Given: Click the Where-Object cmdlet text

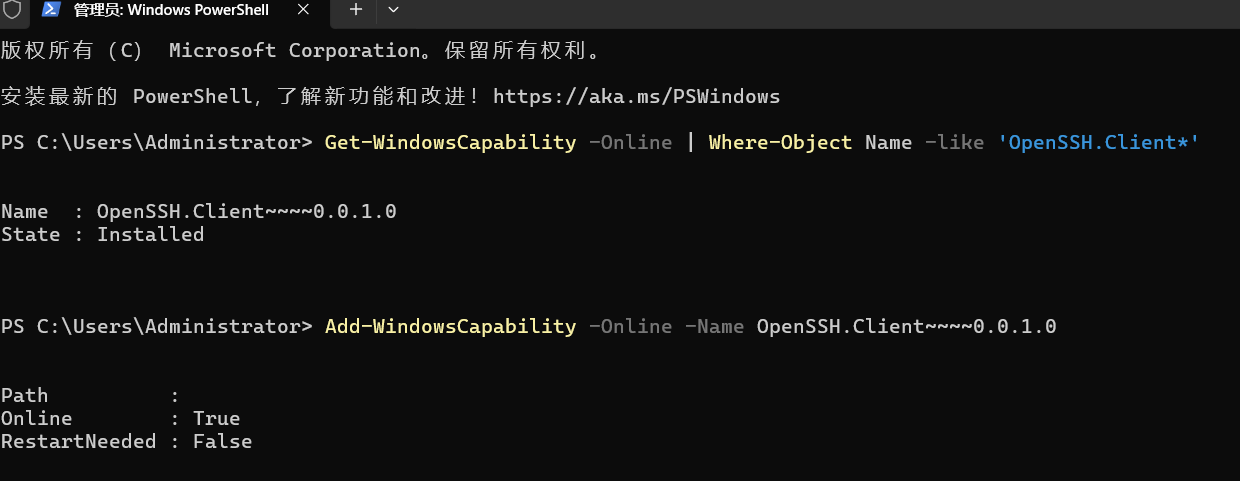Looking at the screenshot, I should tap(780, 142).
